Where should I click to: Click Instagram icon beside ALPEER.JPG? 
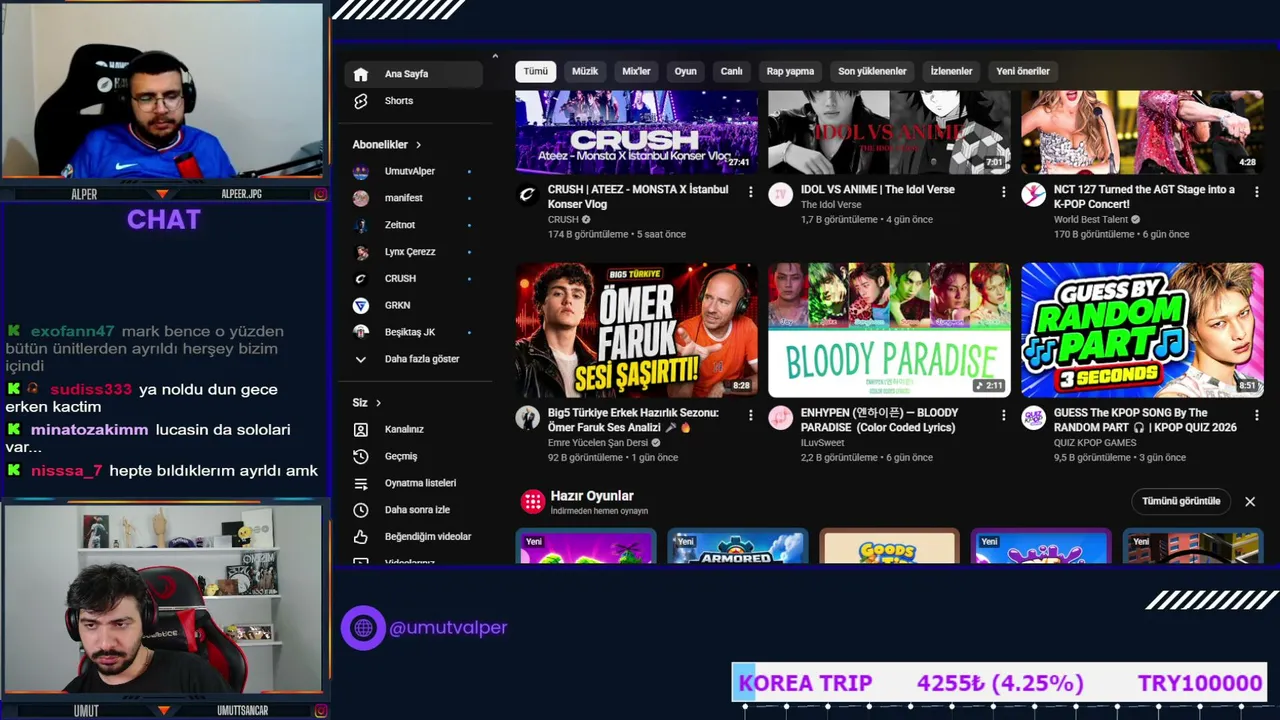point(320,194)
